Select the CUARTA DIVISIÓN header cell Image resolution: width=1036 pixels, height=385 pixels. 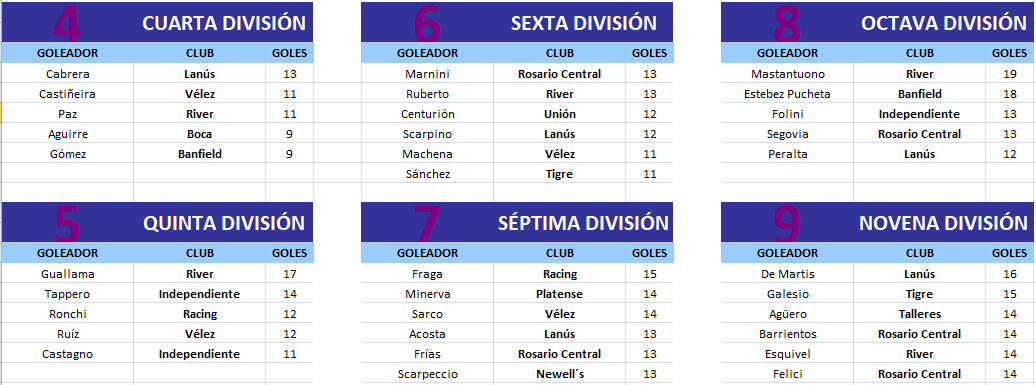157,22
